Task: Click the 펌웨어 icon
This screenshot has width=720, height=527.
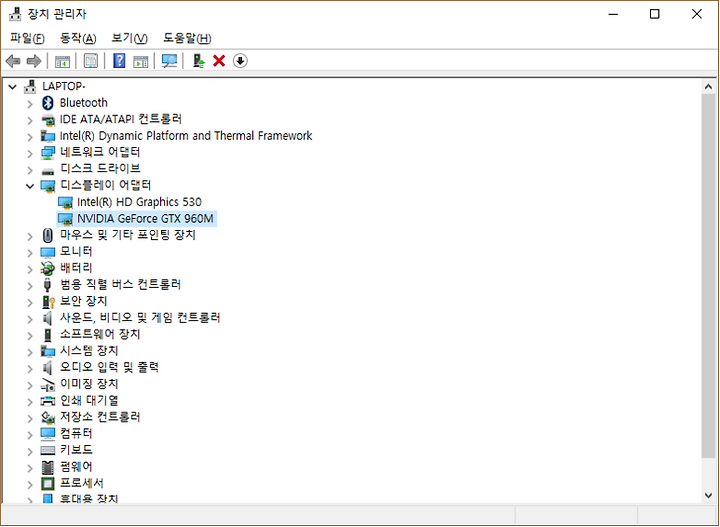Action: click(x=48, y=467)
